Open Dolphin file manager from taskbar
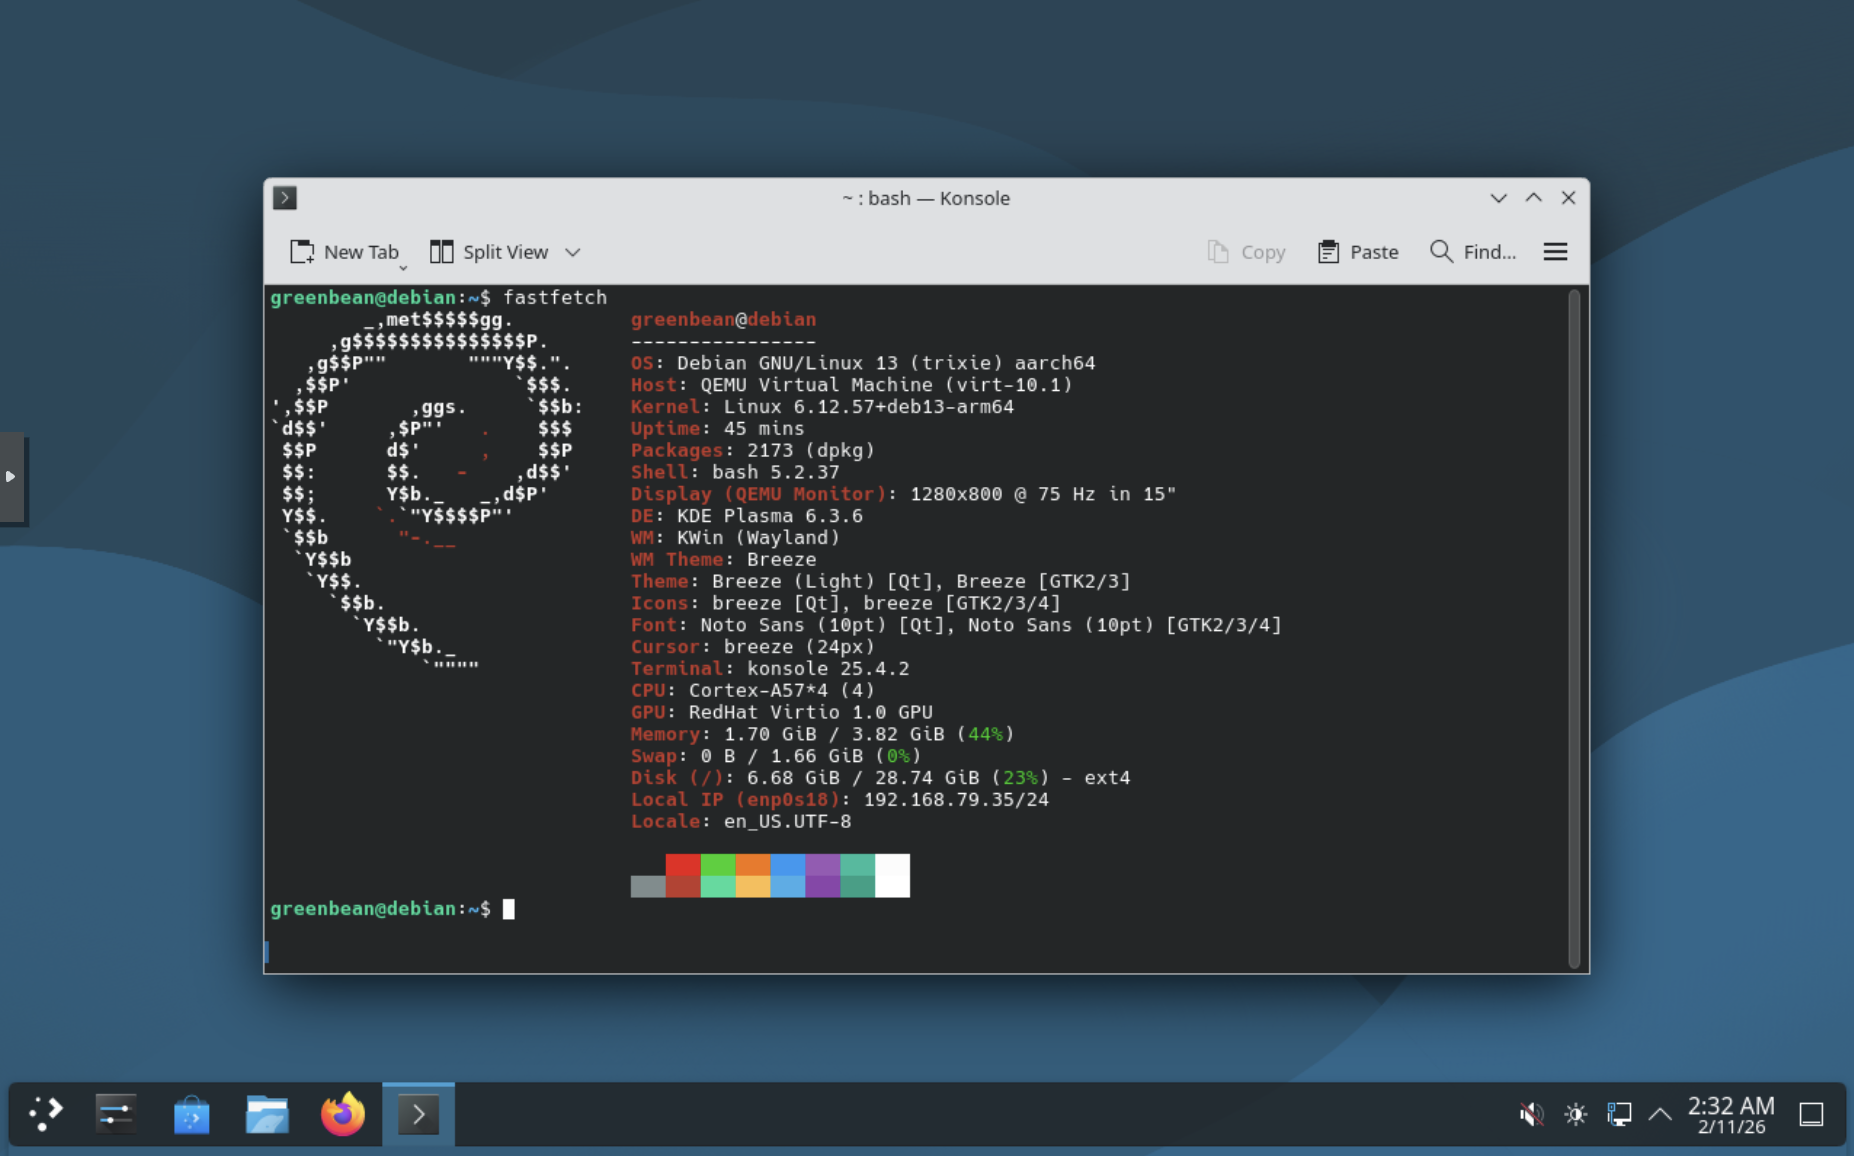1854x1156 pixels. [x=267, y=1113]
